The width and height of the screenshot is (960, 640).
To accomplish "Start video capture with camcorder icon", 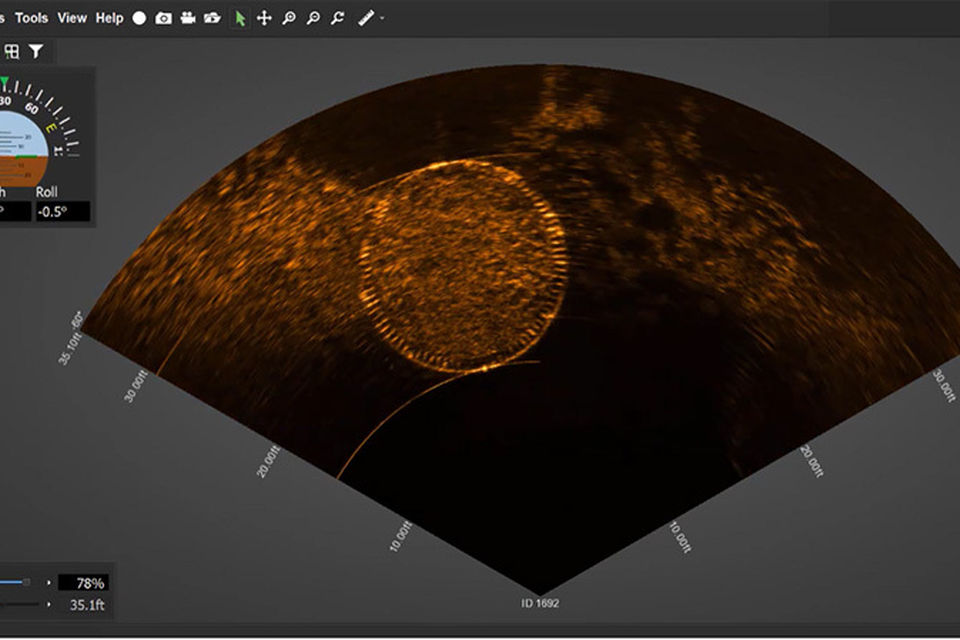I will (187, 18).
